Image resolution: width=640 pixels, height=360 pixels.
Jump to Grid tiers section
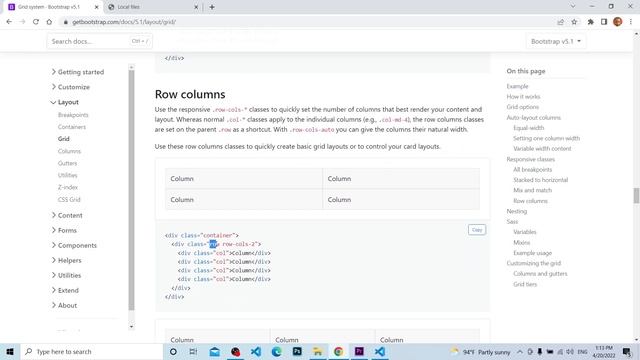pos(525,284)
